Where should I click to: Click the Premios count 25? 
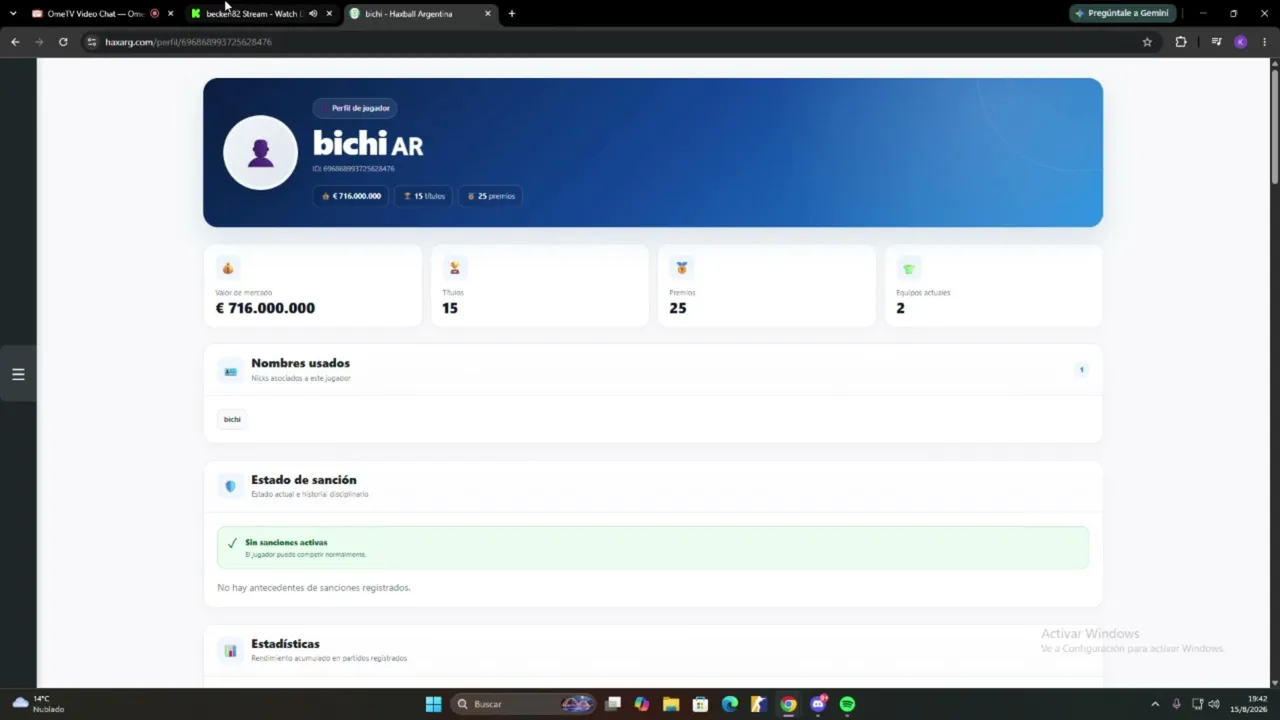(x=678, y=308)
